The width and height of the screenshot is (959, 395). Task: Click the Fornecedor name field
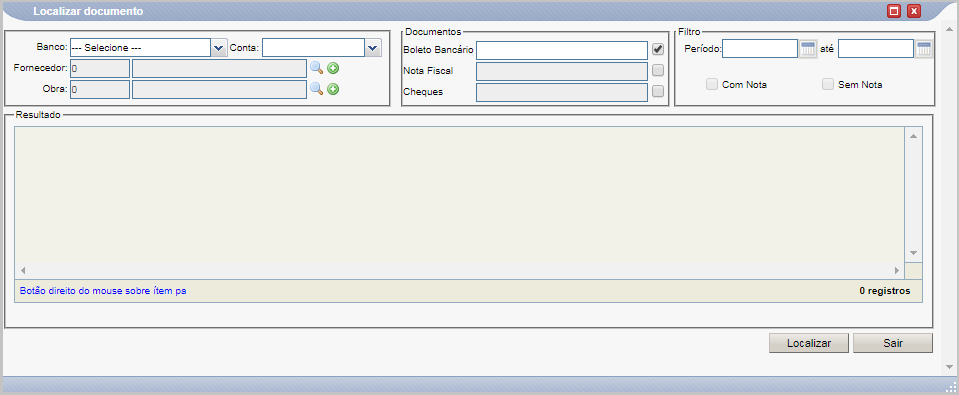[219, 68]
